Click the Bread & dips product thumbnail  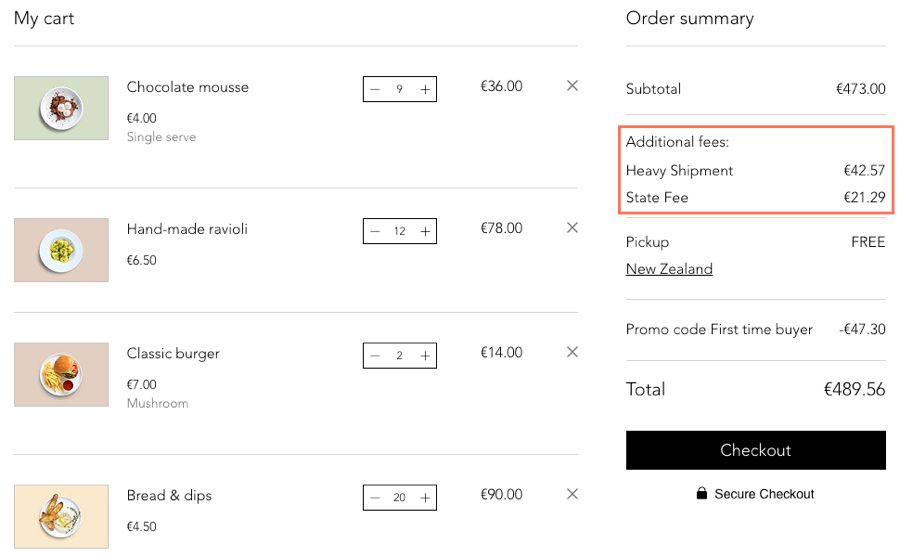(x=61, y=516)
